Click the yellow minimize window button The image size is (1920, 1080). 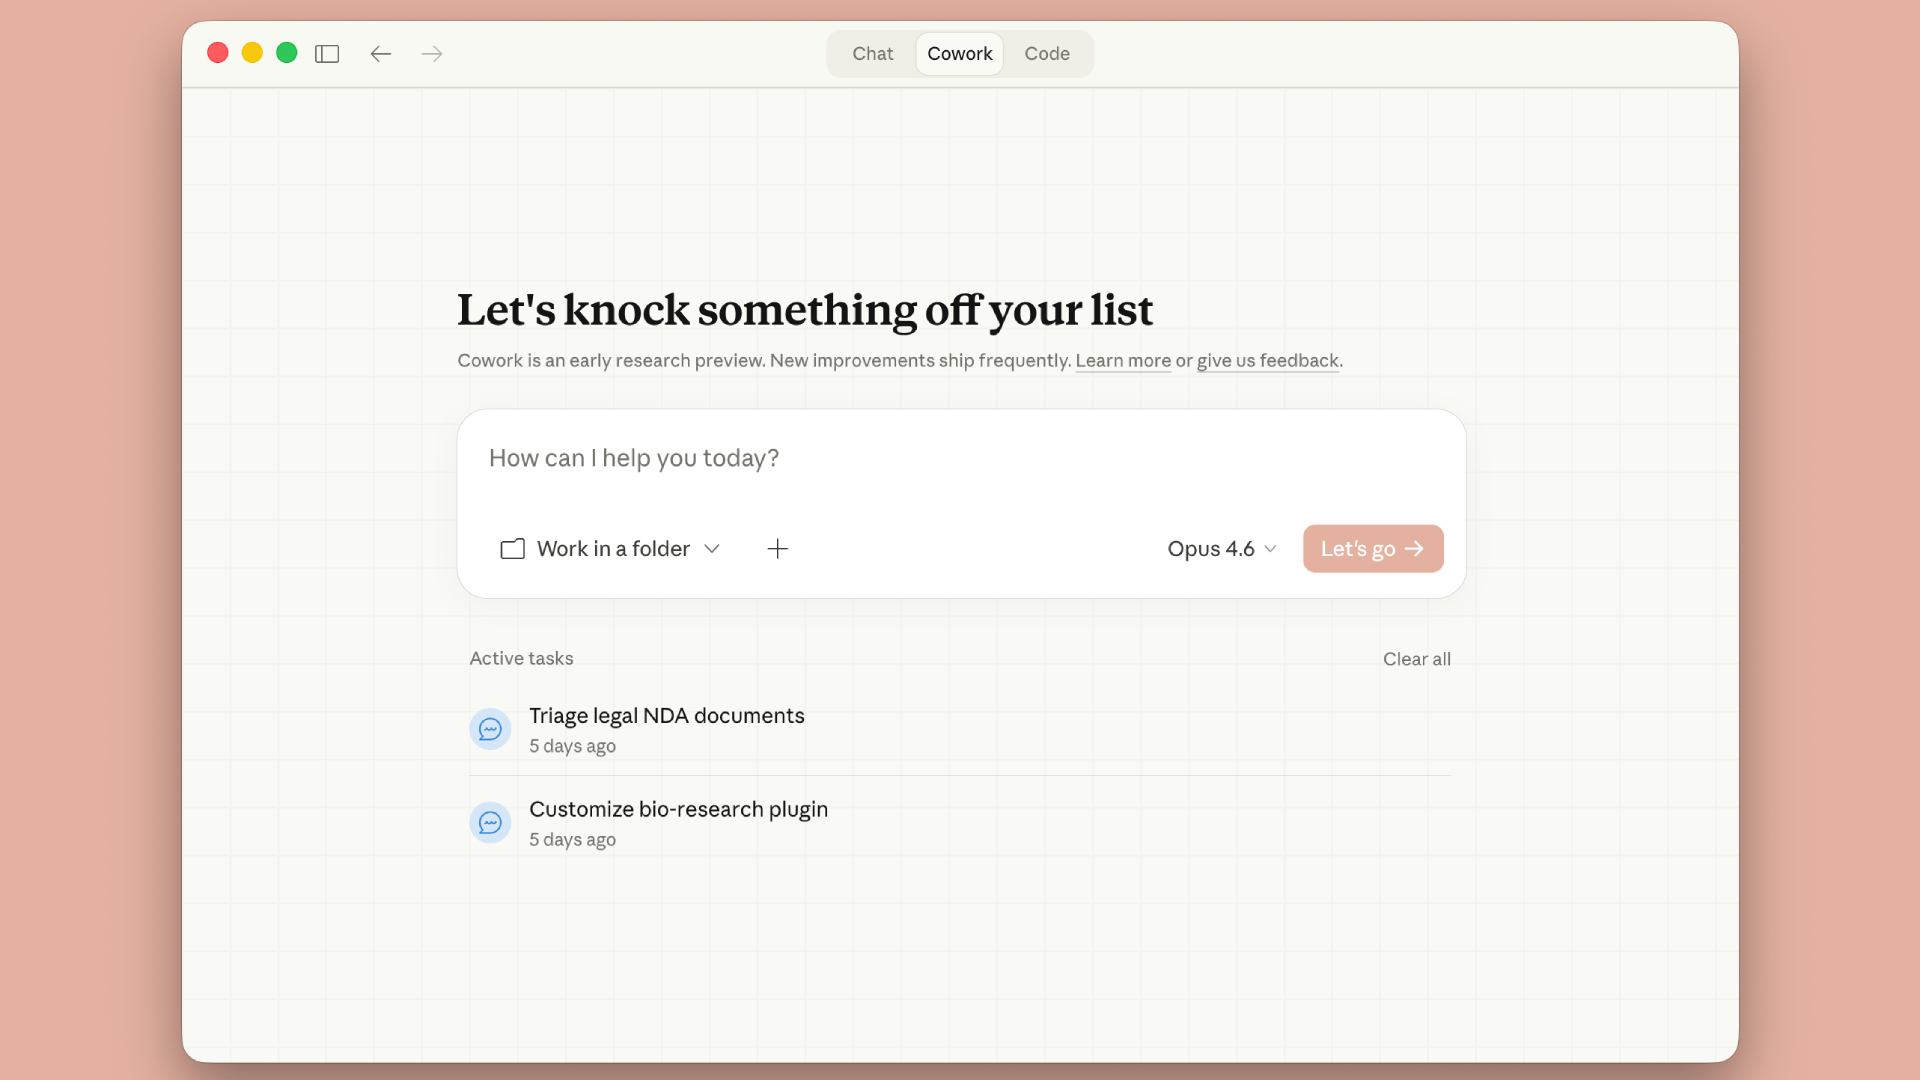pyautogui.click(x=252, y=53)
